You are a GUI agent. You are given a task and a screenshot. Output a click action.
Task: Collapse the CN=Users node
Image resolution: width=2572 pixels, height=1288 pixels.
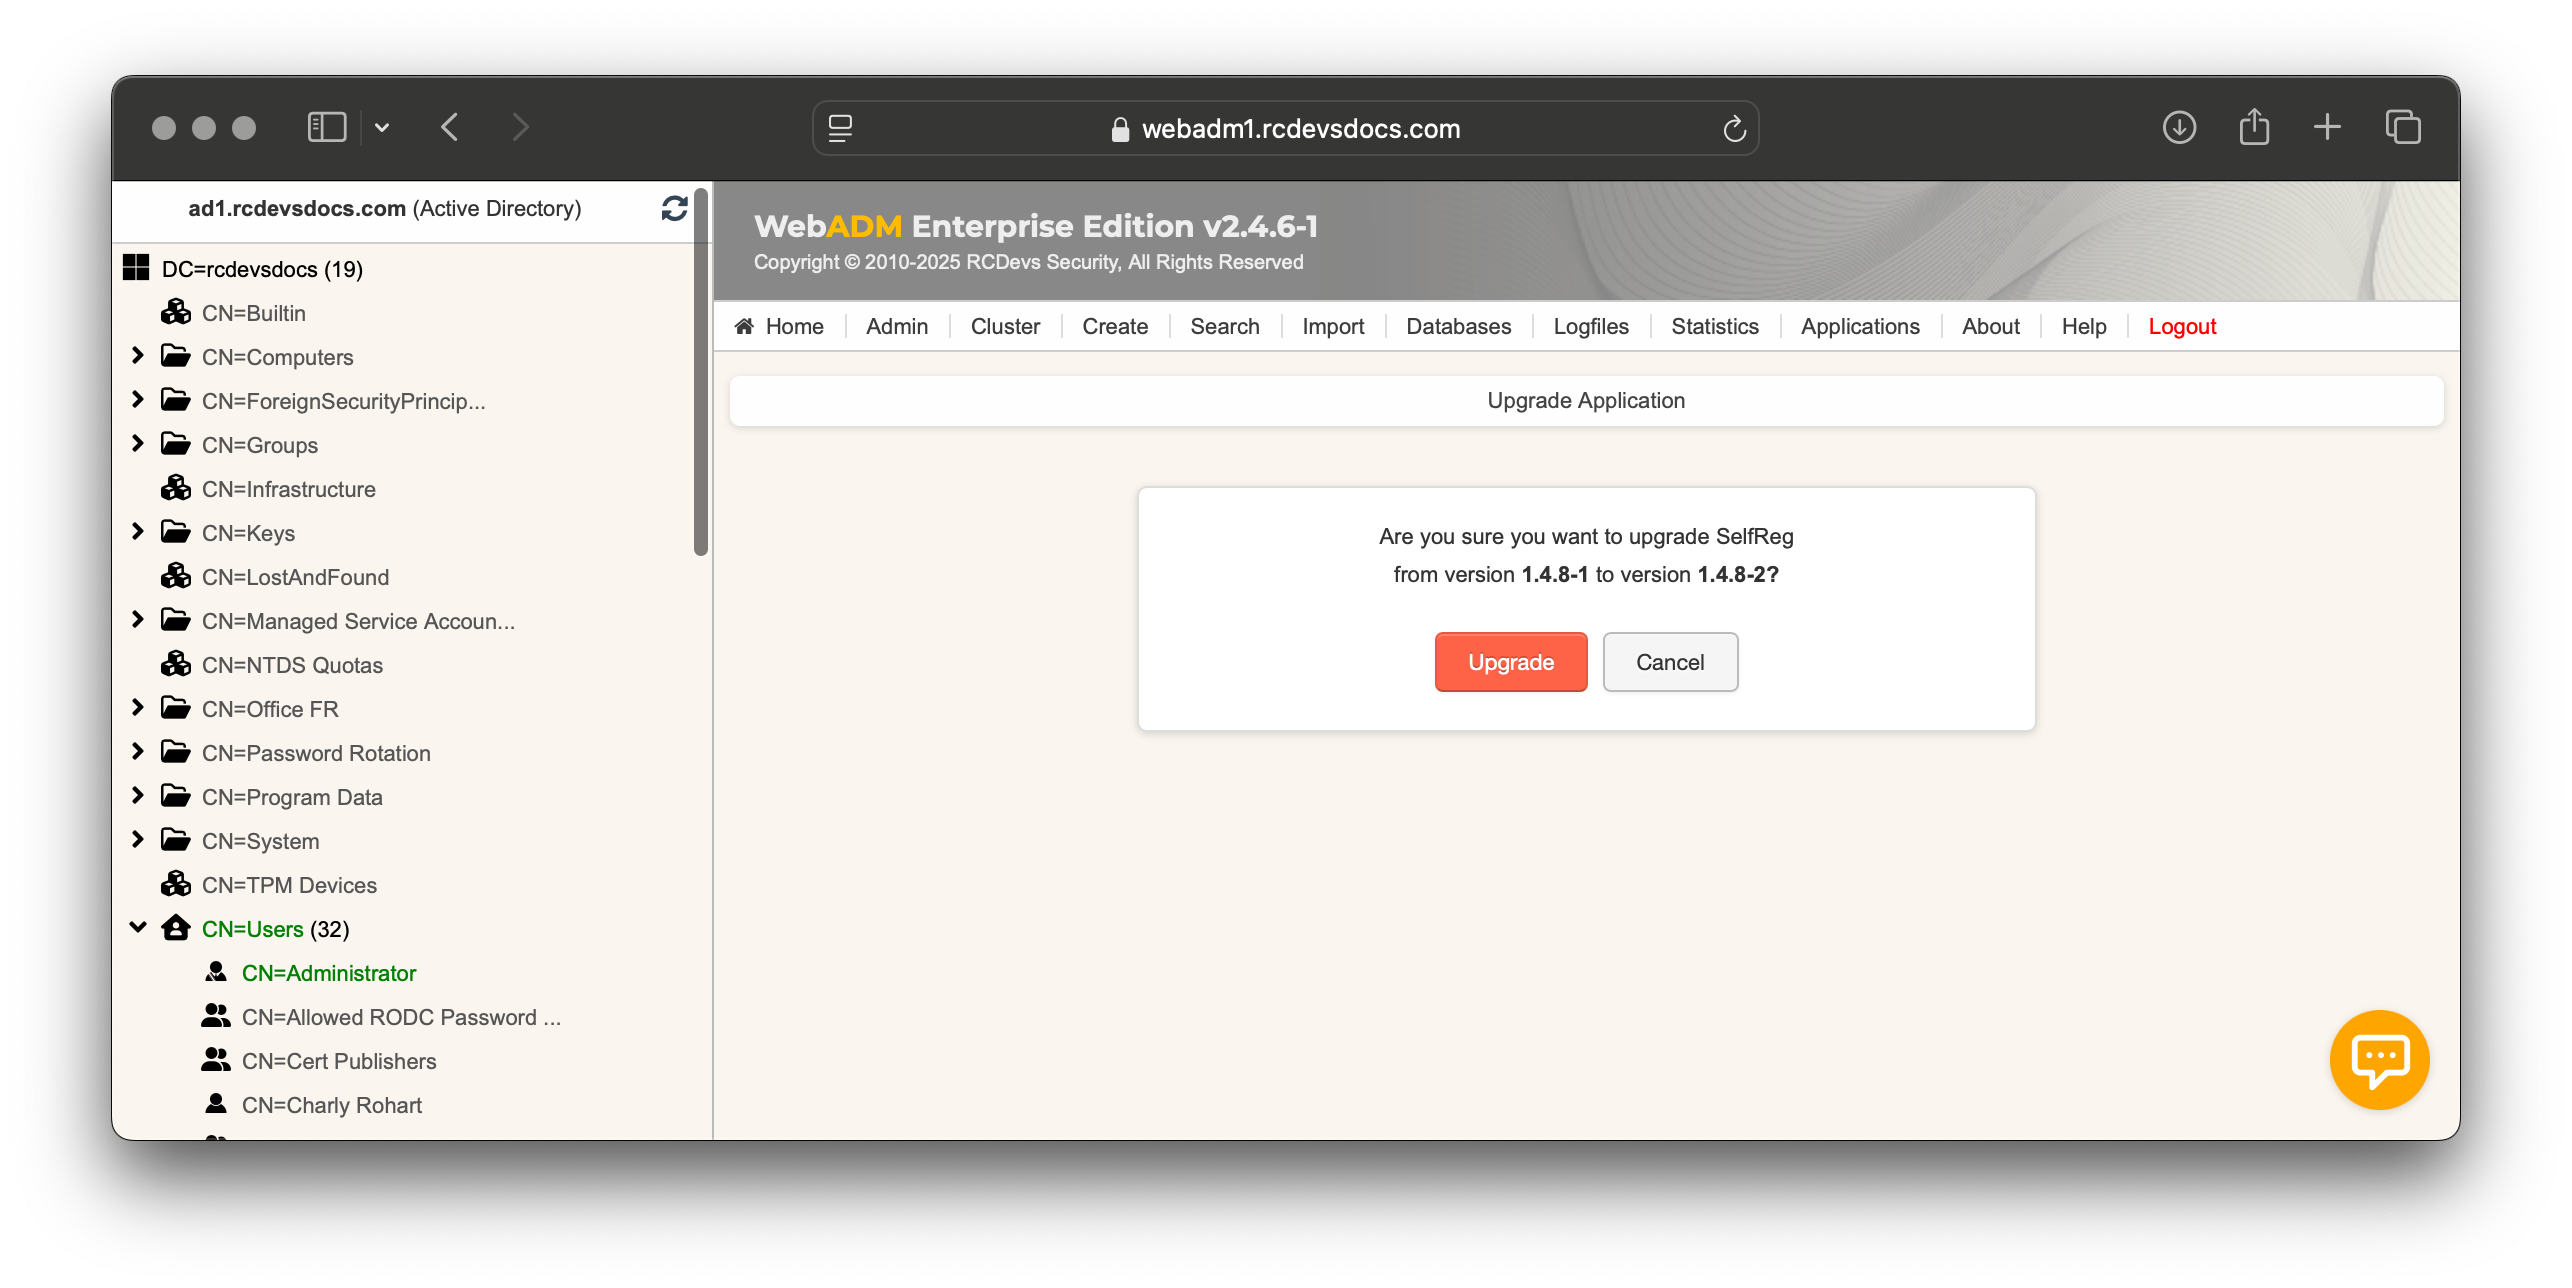click(x=138, y=928)
